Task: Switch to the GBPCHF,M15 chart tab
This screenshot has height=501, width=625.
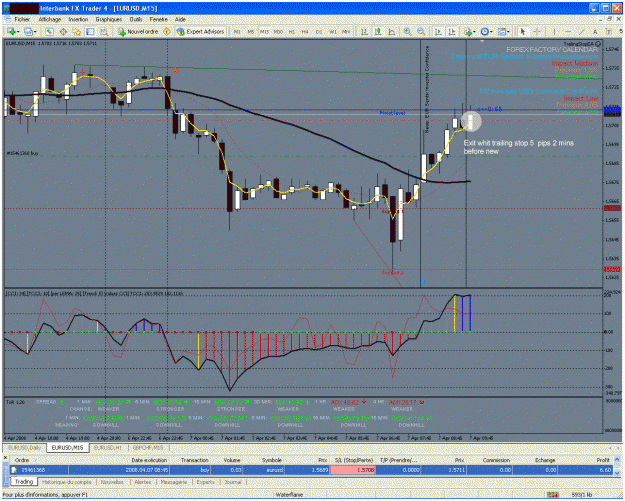Action: point(148,448)
